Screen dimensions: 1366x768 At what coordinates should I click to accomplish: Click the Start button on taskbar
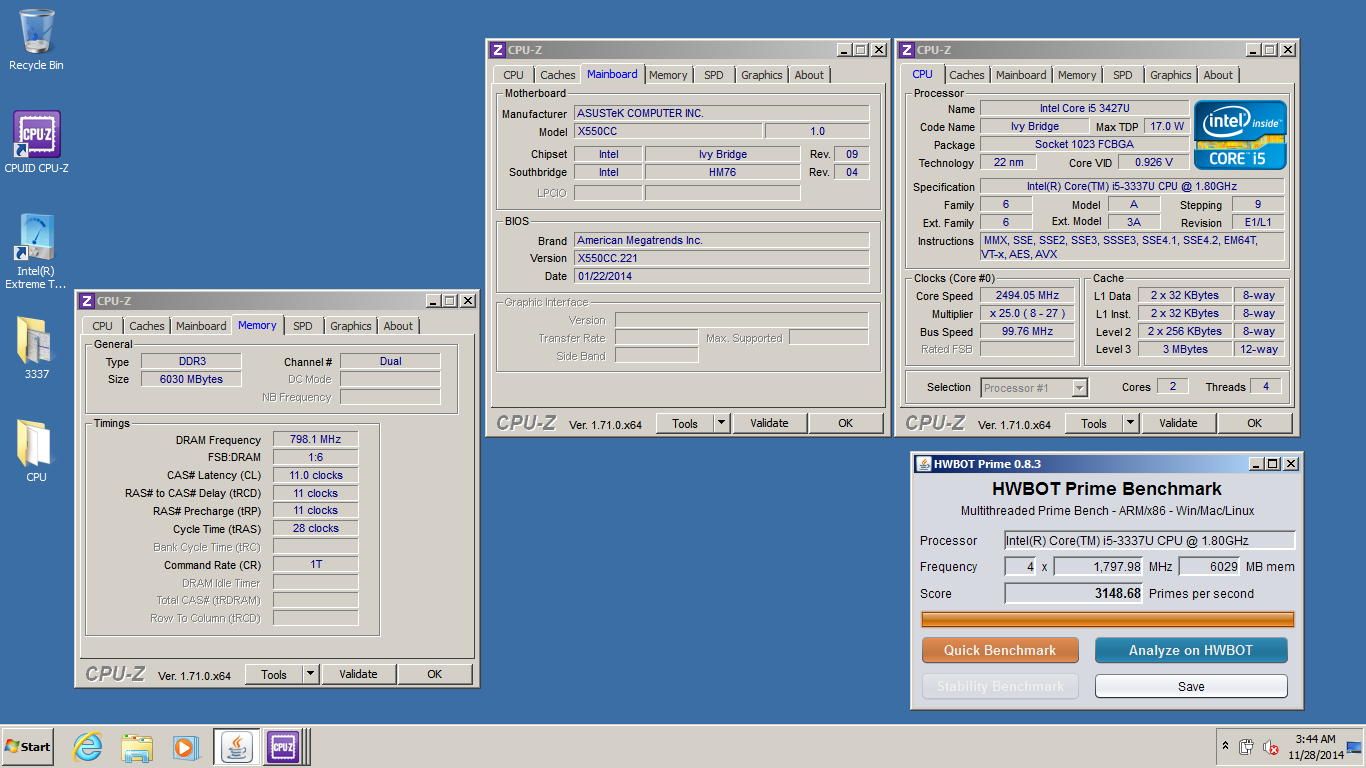point(27,746)
